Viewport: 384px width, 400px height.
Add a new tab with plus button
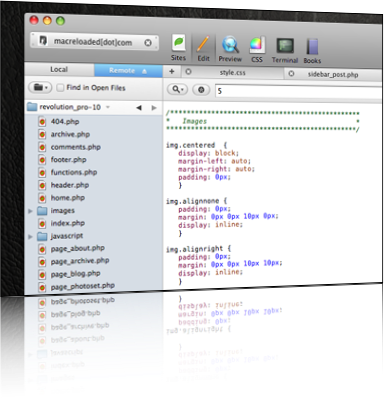click(x=172, y=71)
